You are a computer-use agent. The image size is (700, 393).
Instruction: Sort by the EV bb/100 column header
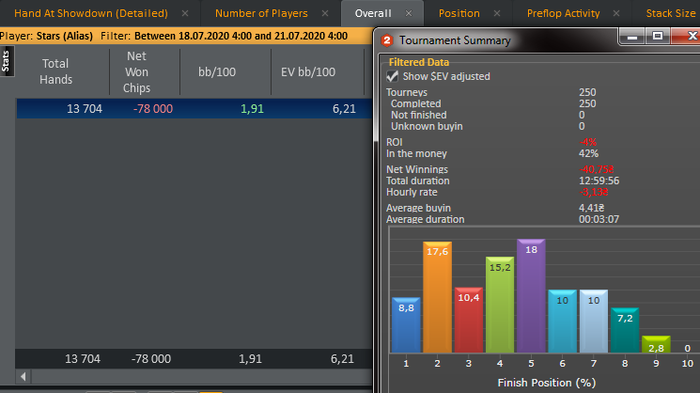(x=308, y=71)
